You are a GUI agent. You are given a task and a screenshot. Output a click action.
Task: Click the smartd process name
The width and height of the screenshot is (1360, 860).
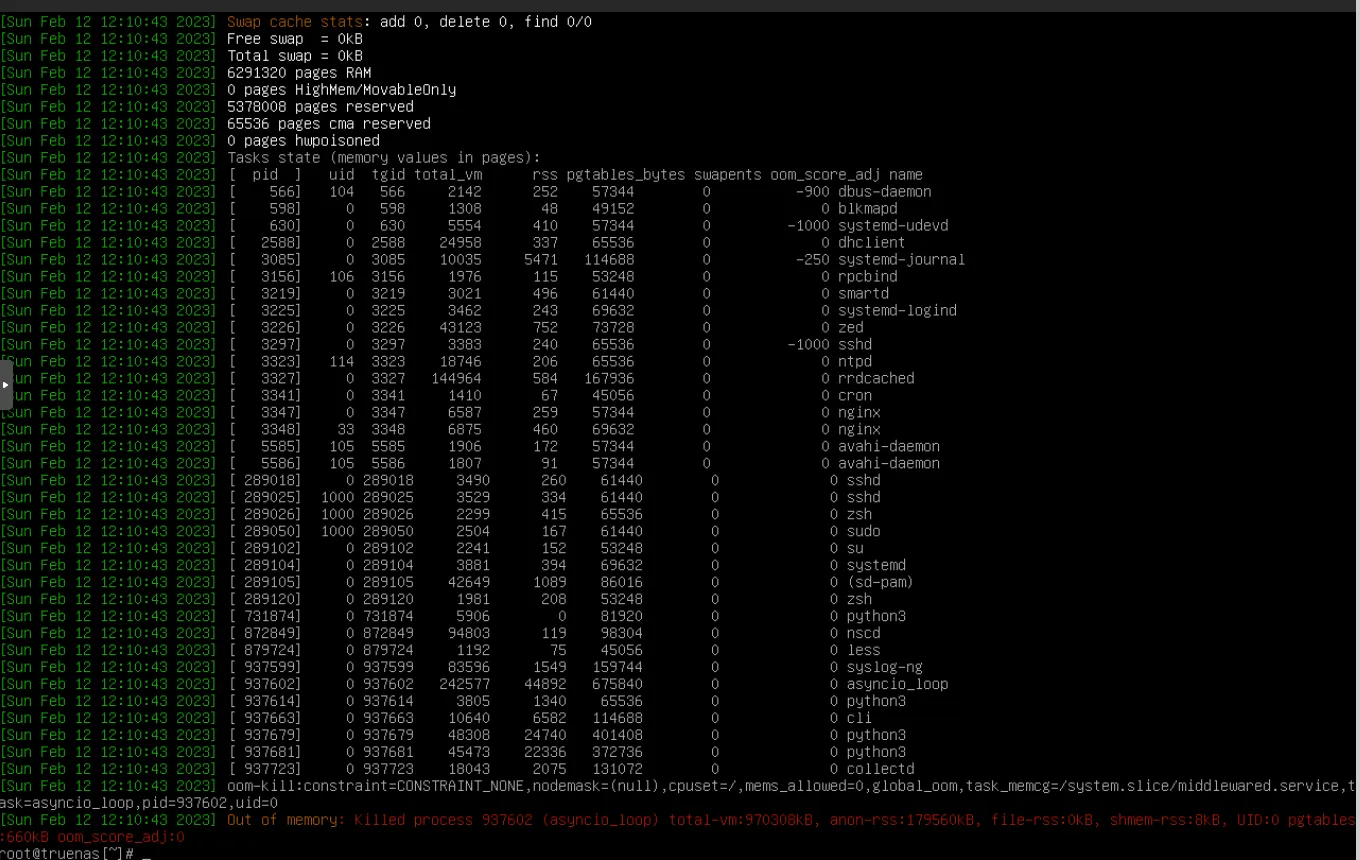(x=863, y=293)
